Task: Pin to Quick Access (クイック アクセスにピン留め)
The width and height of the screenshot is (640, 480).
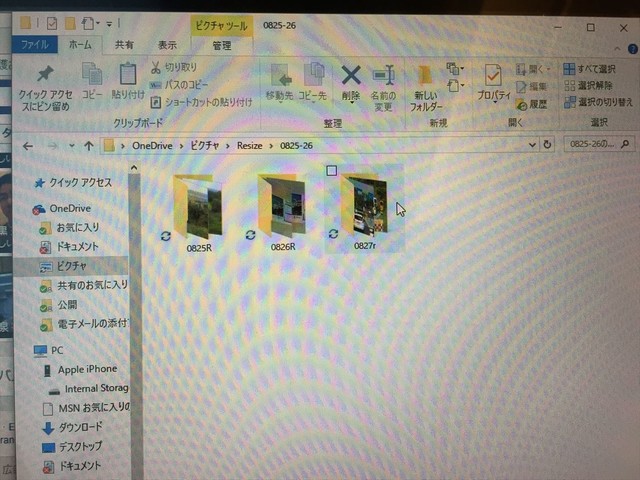Action: click(x=45, y=88)
